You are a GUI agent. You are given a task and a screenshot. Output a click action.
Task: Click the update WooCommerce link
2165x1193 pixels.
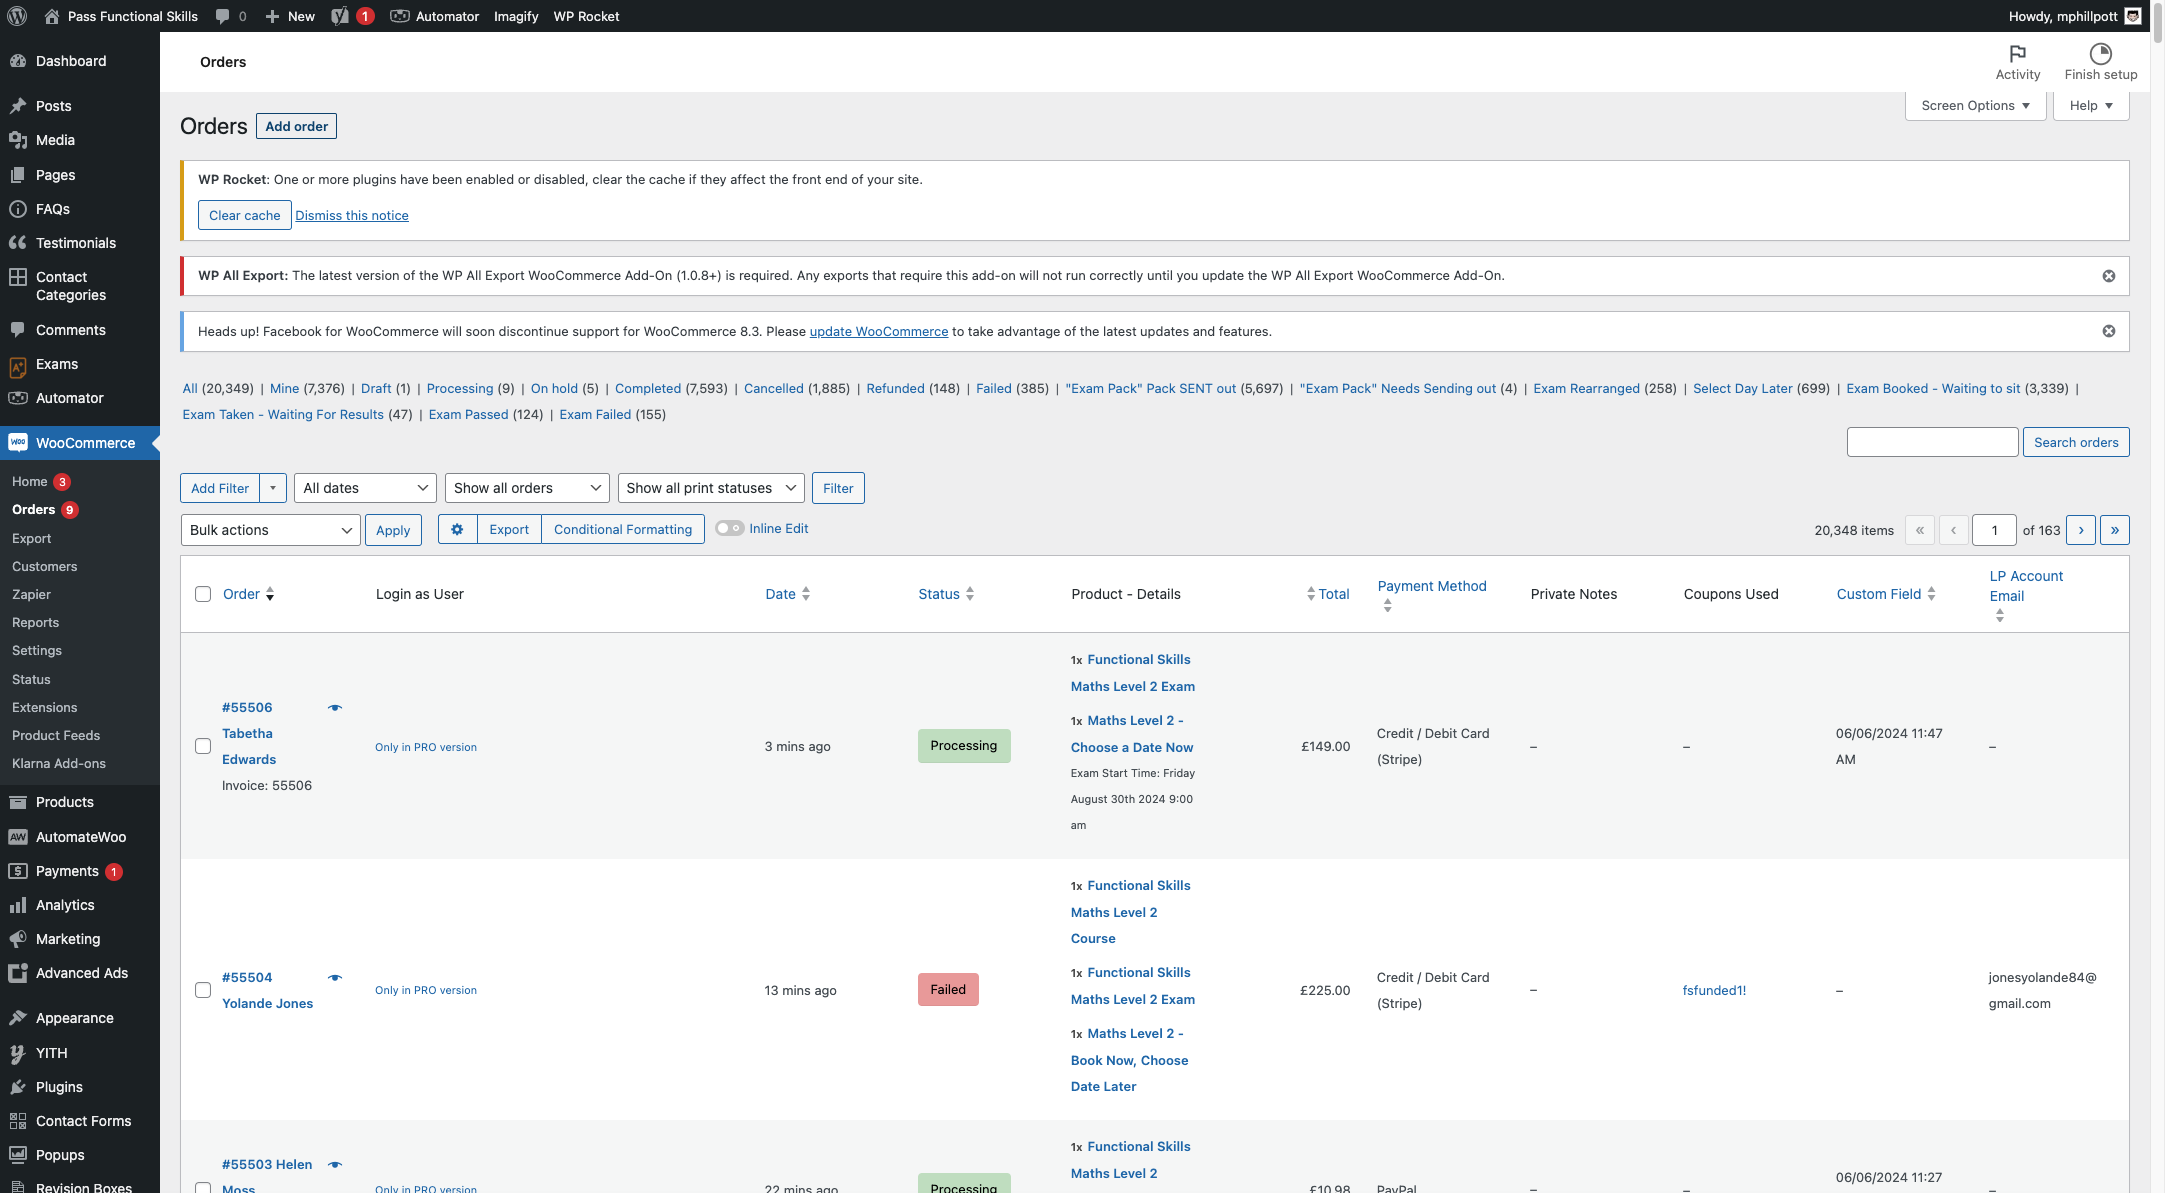tap(878, 332)
